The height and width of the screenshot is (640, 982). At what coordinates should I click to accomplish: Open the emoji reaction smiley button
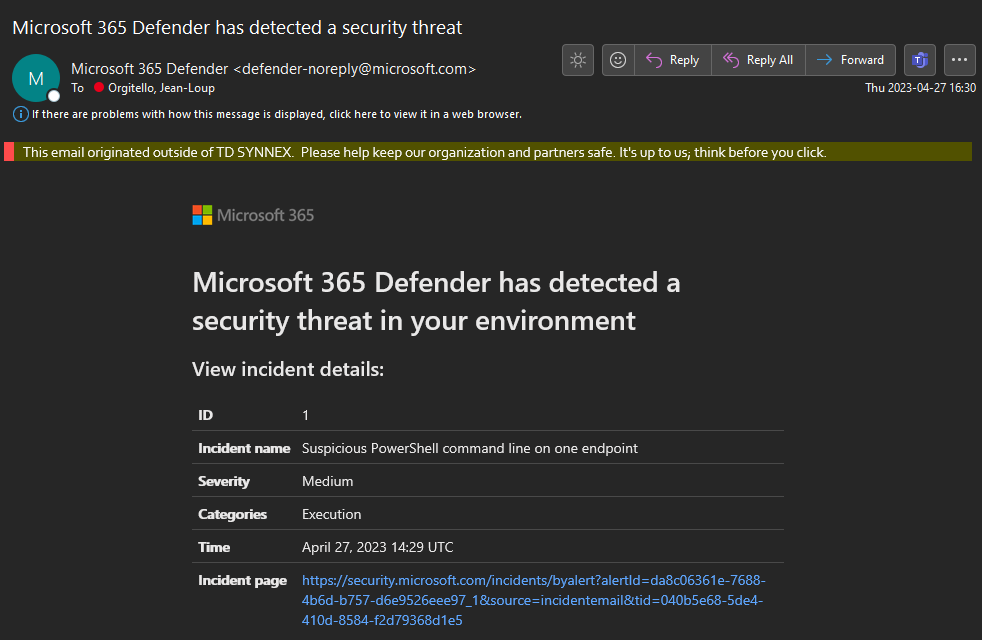[x=618, y=60]
